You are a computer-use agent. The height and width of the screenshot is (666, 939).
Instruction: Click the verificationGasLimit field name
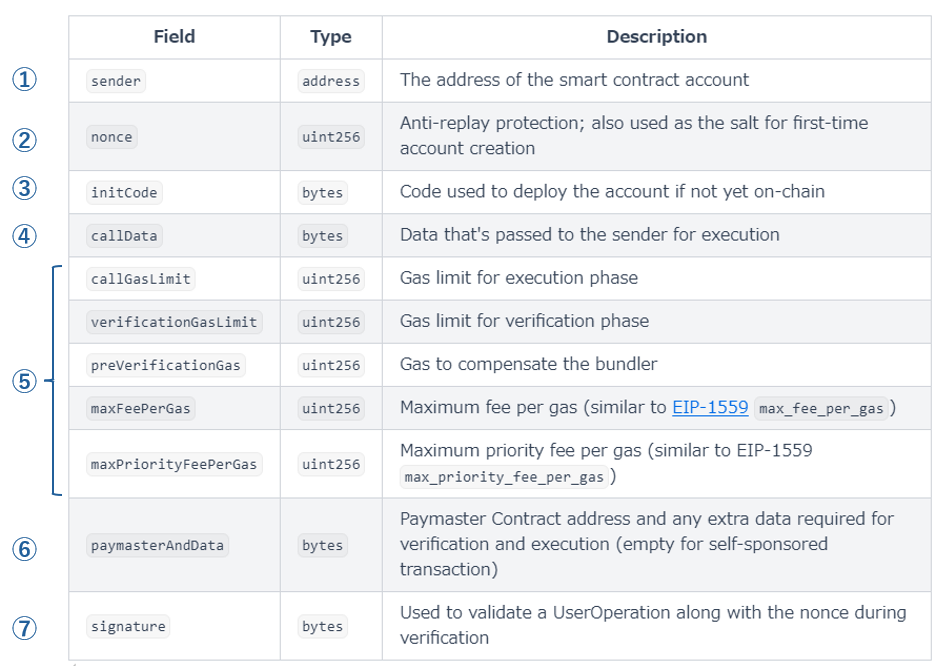tap(174, 322)
